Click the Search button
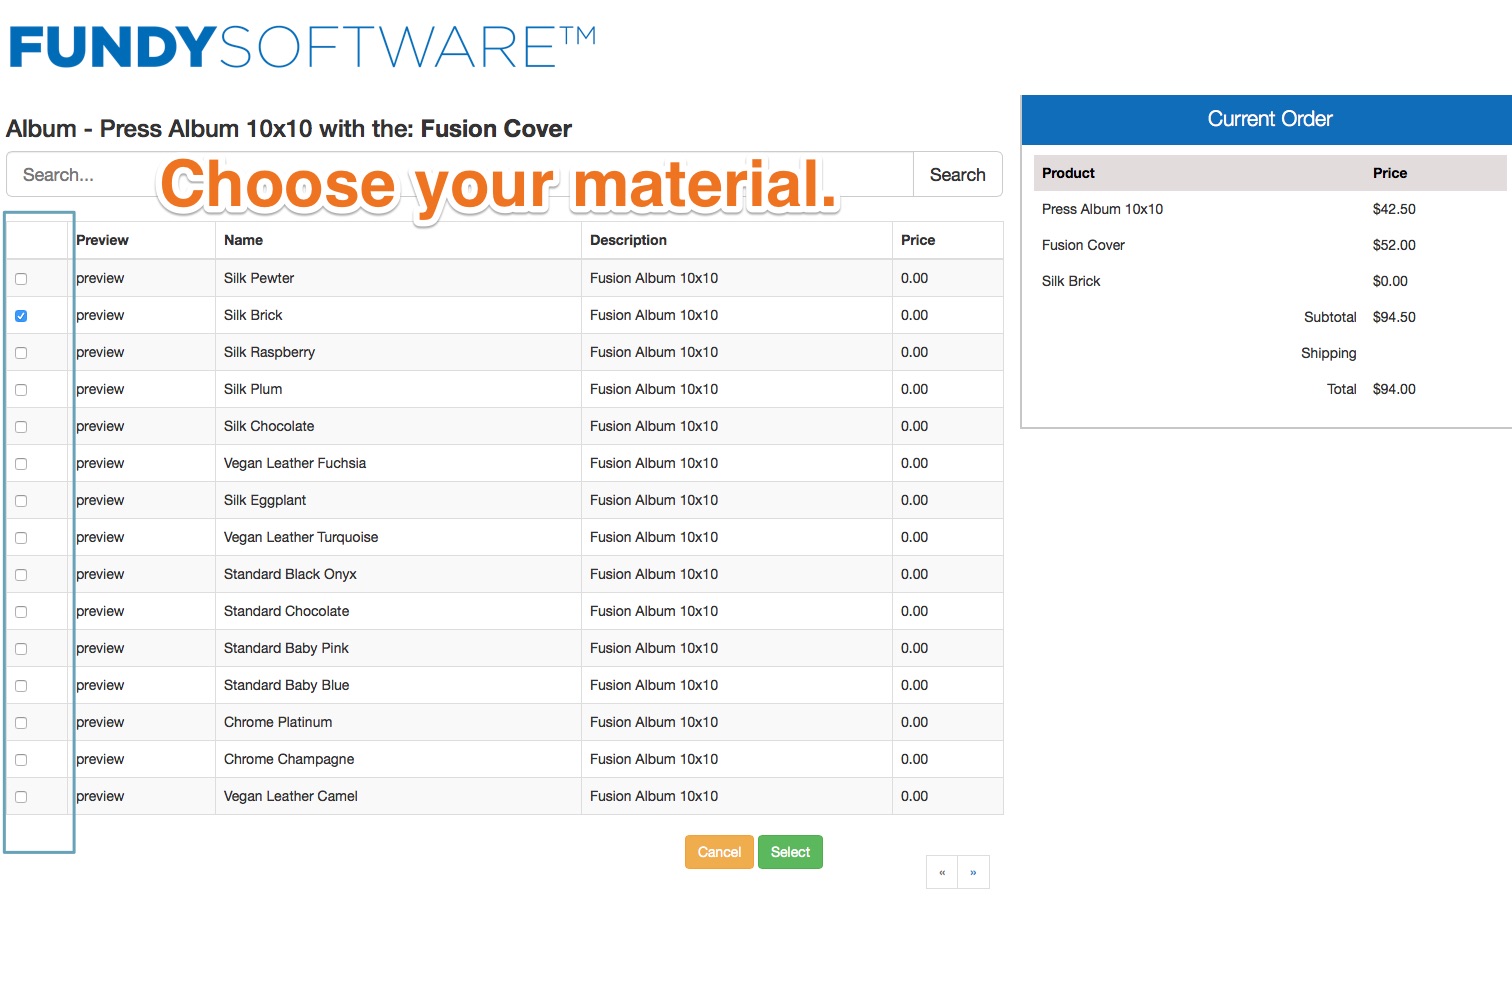The width and height of the screenshot is (1512, 985). pos(958,175)
